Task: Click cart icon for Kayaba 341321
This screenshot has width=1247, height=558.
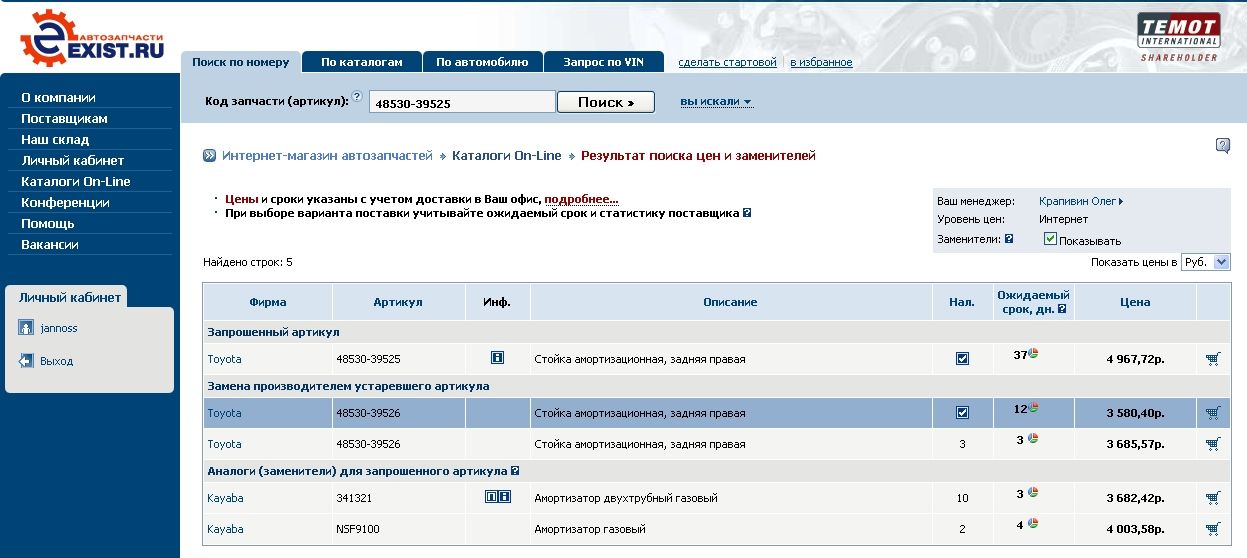Action: [1213, 498]
